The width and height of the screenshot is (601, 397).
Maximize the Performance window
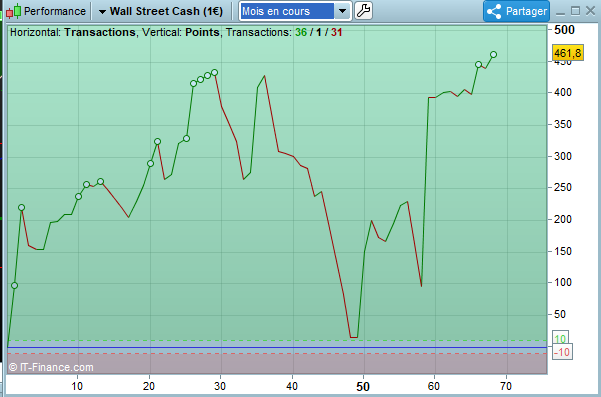[575, 11]
